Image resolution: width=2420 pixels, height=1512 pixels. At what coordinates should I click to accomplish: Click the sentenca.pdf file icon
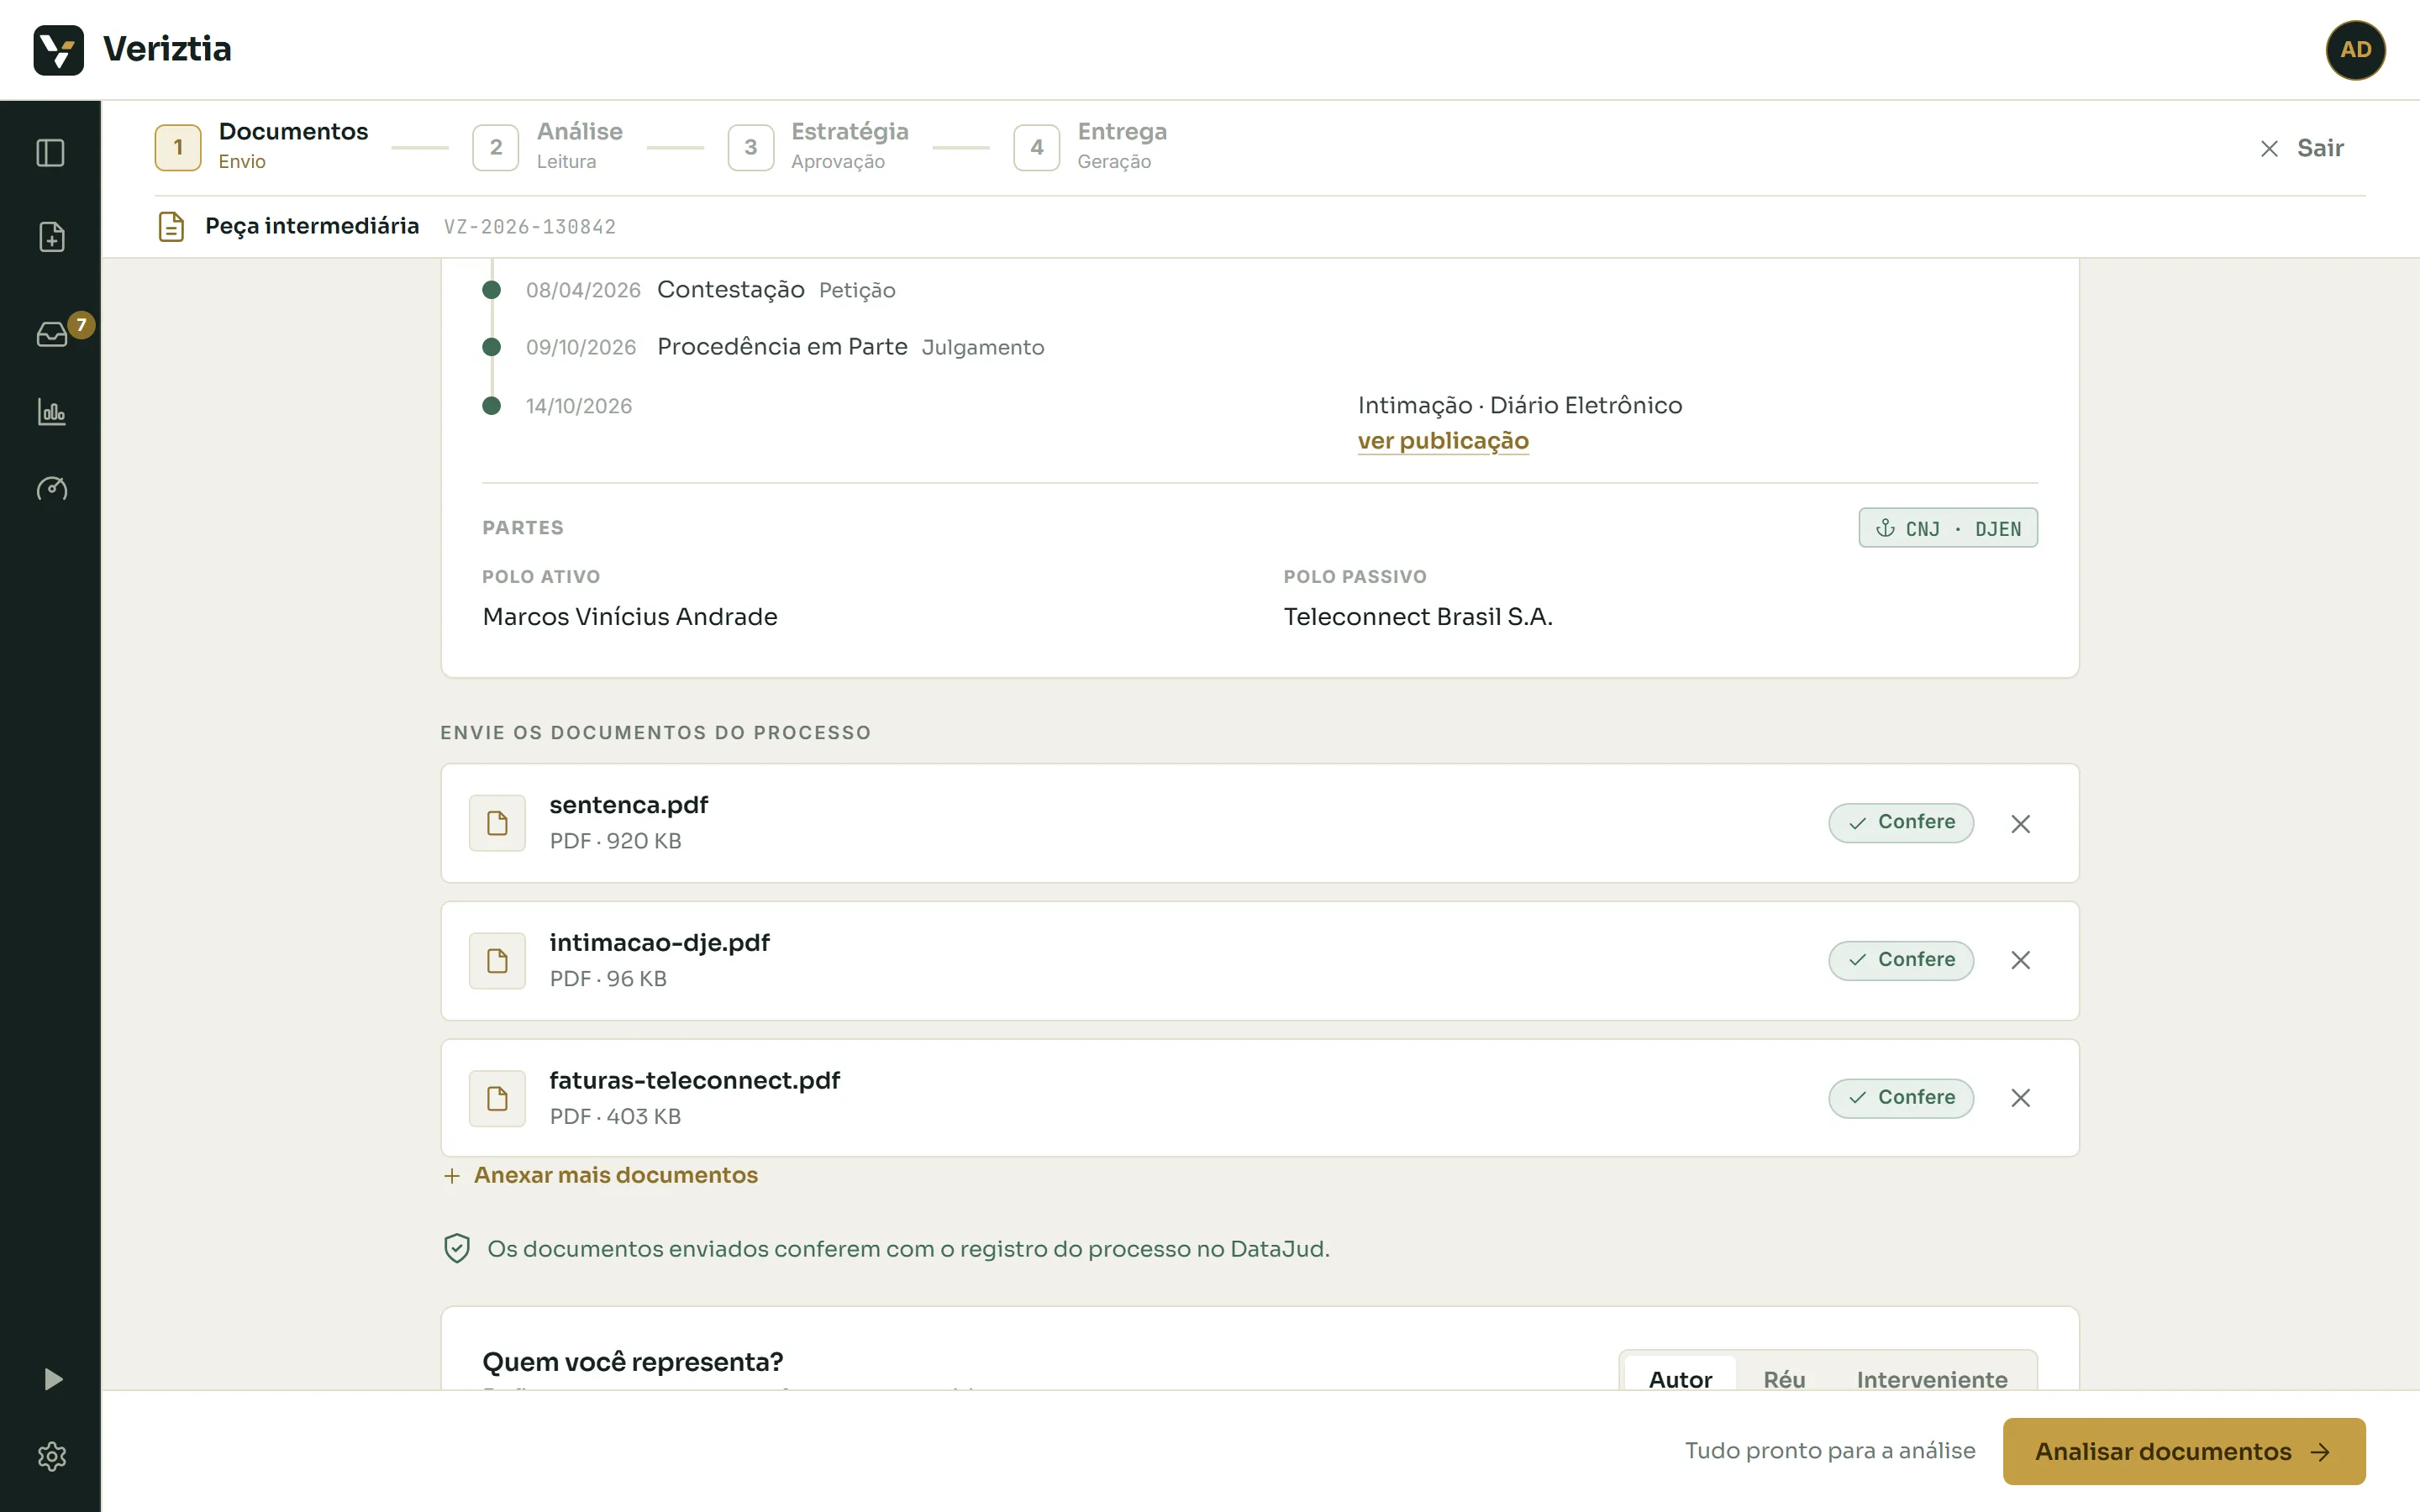click(497, 823)
